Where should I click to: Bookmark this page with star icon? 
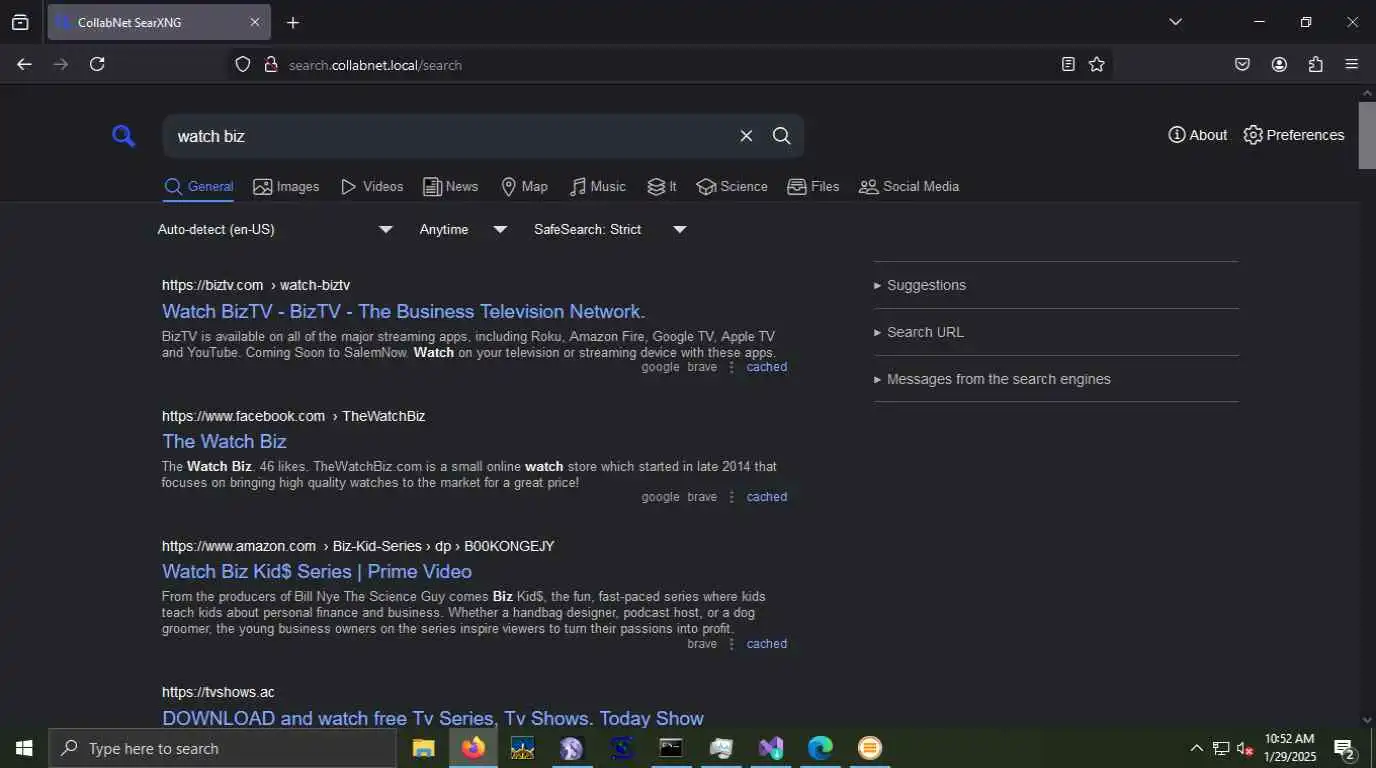point(1097,64)
